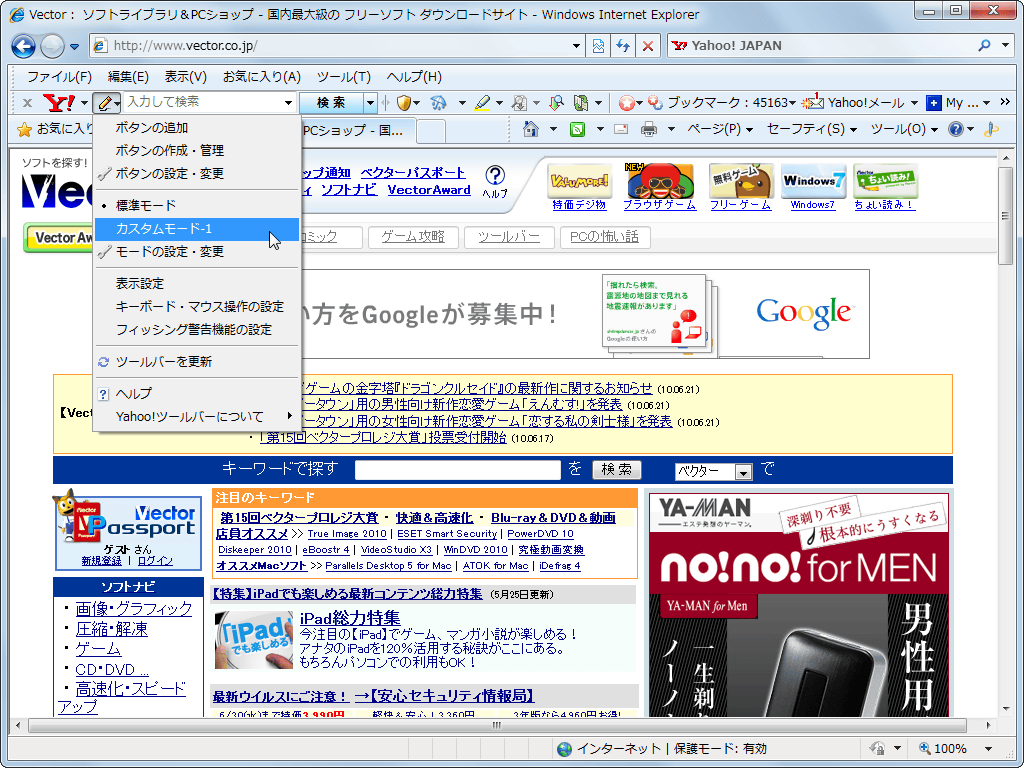Open お気に入り(A) menu
The height and width of the screenshot is (768, 1024).
pos(262,77)
